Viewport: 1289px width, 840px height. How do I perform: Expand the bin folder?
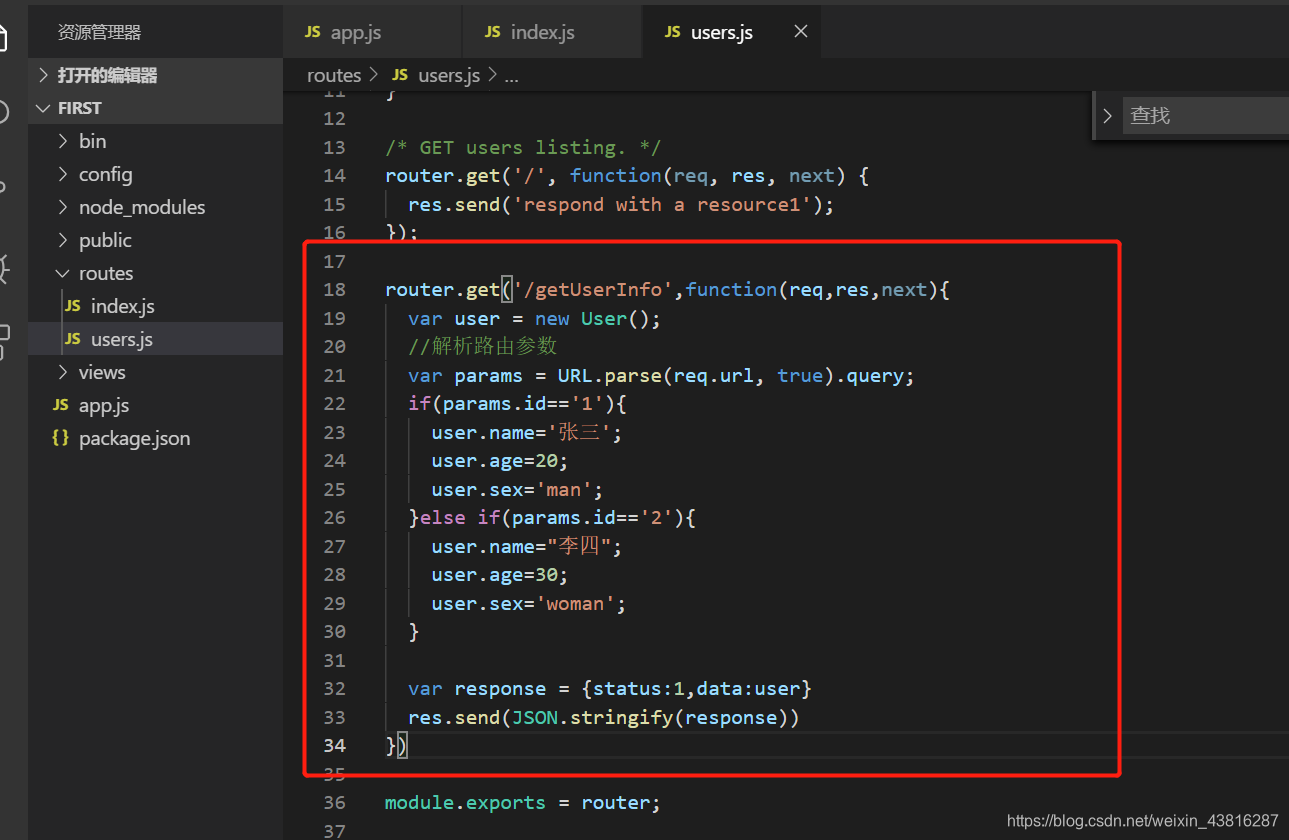155,141
